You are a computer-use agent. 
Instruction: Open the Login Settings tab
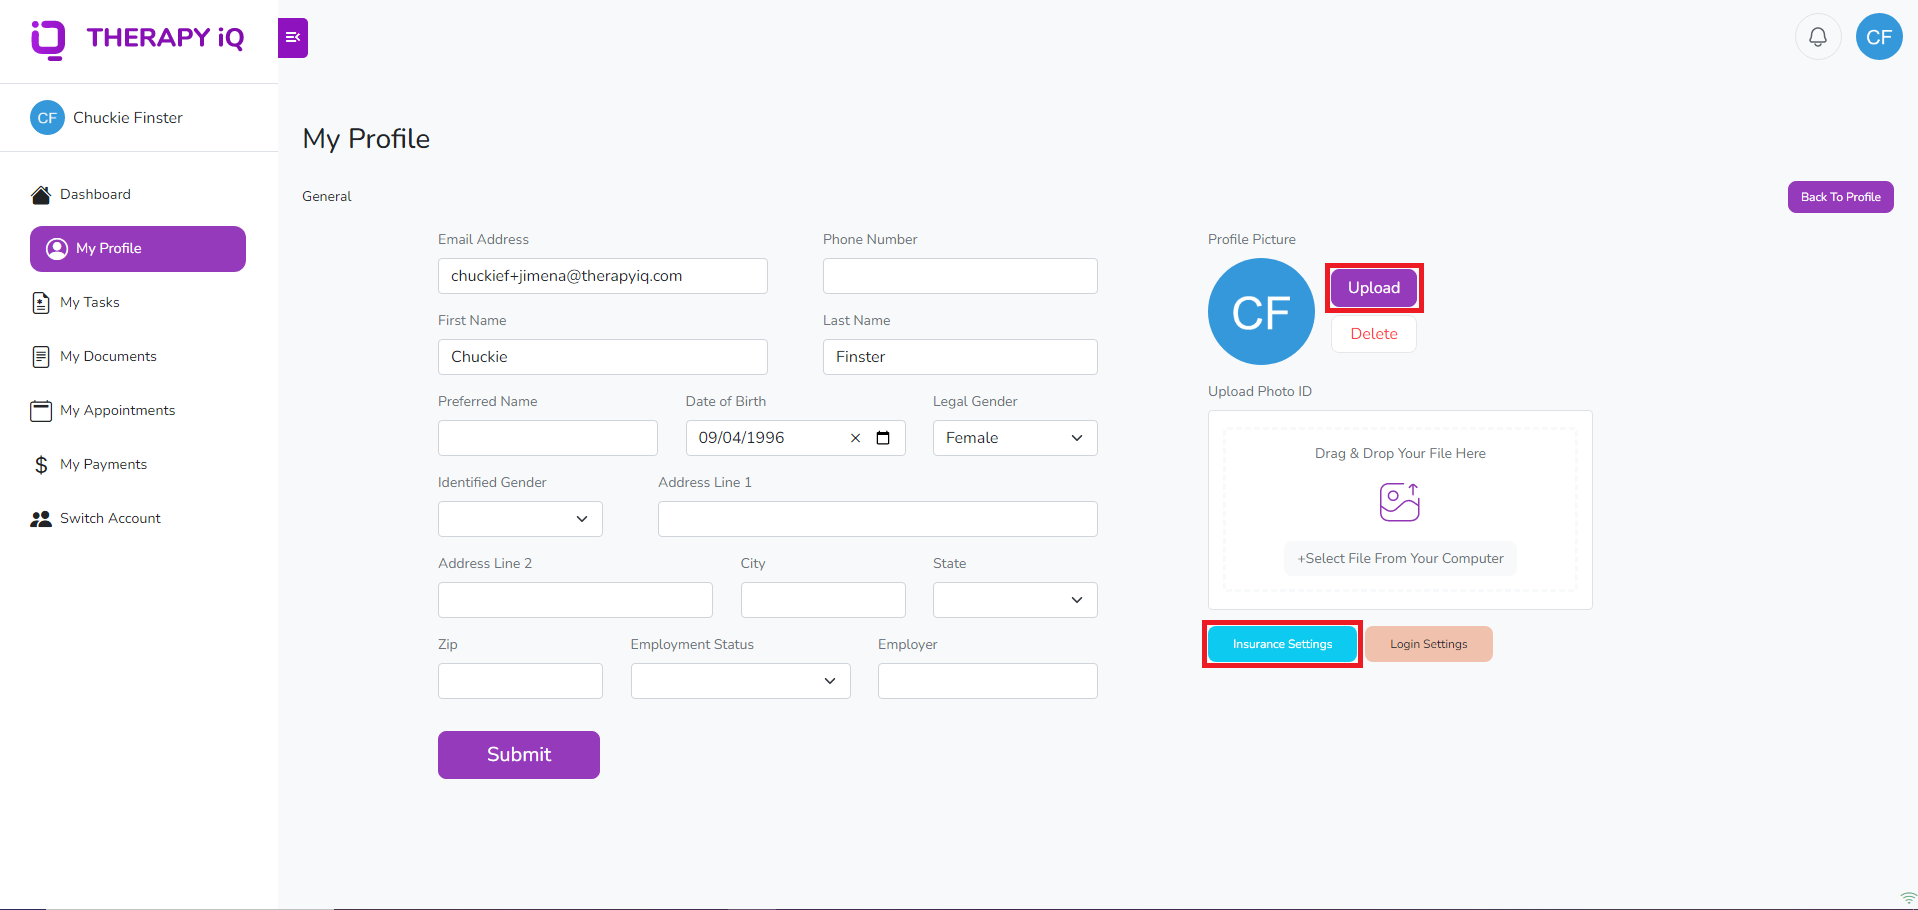point(1428,643)
